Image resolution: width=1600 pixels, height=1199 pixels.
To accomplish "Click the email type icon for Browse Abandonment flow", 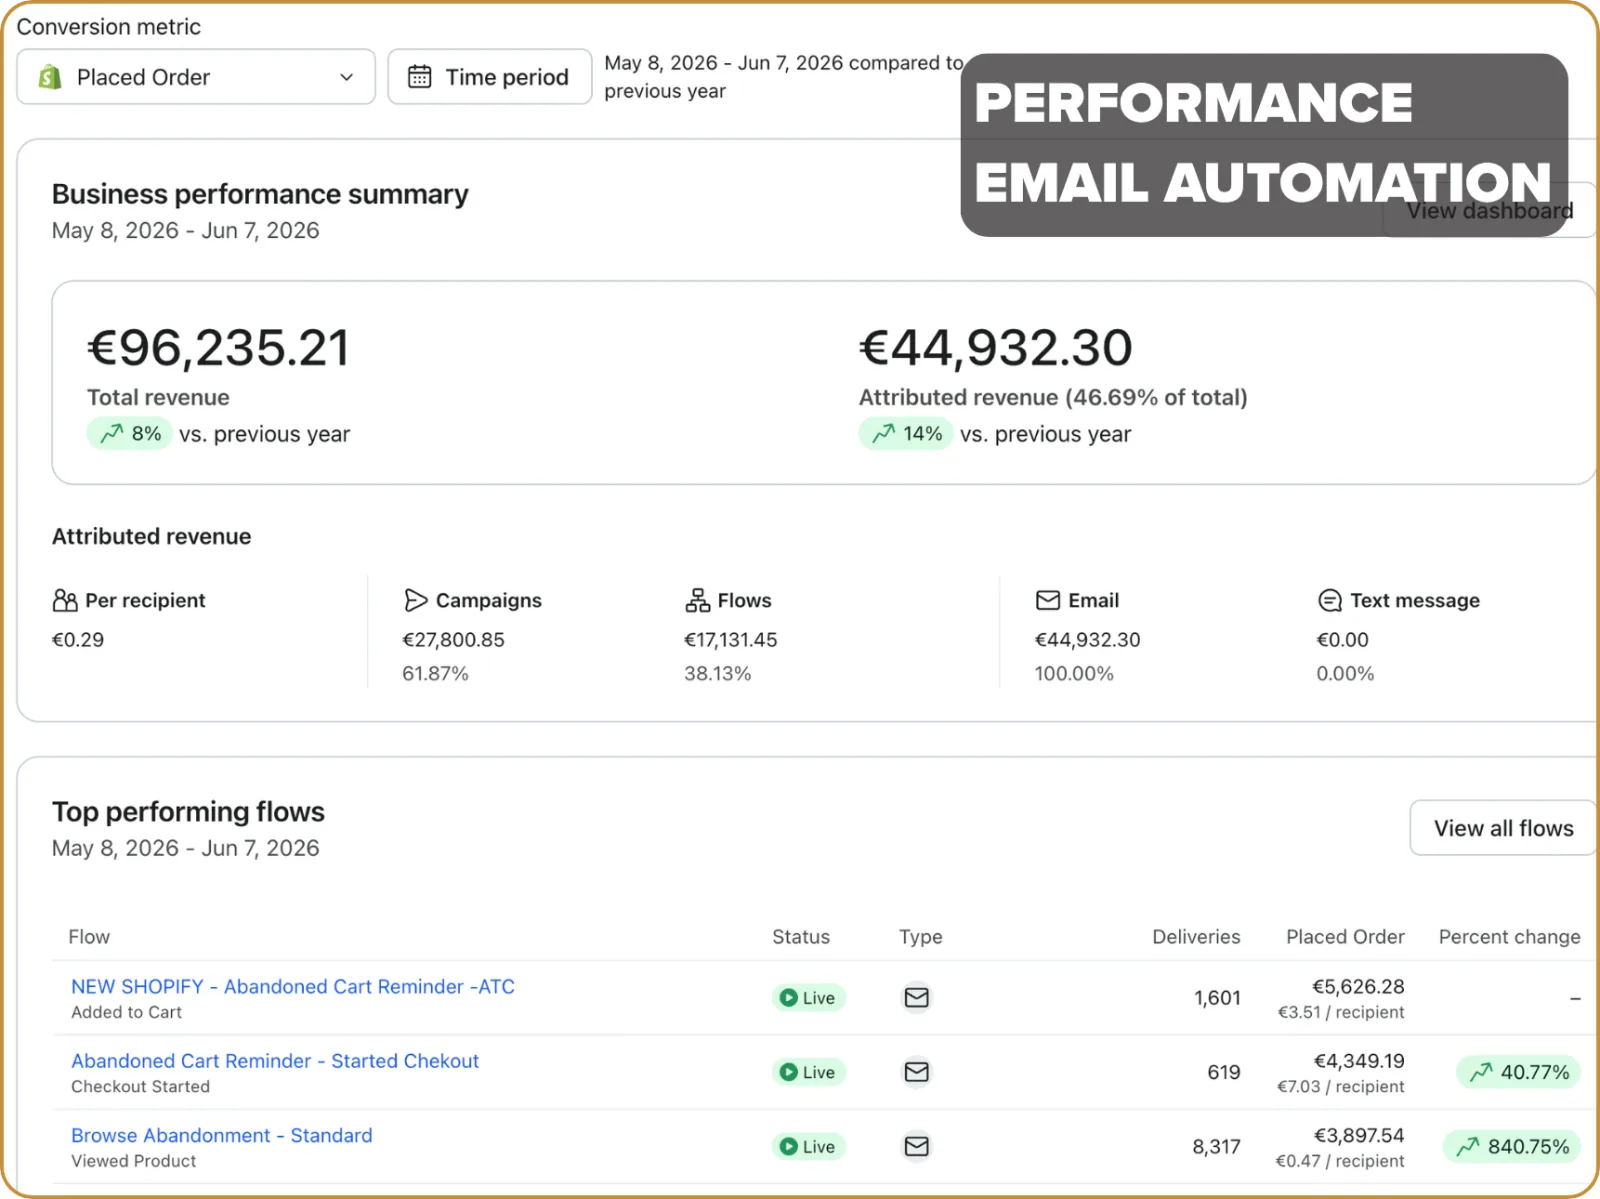I will pyautogui.click(x=917, y=1146).
